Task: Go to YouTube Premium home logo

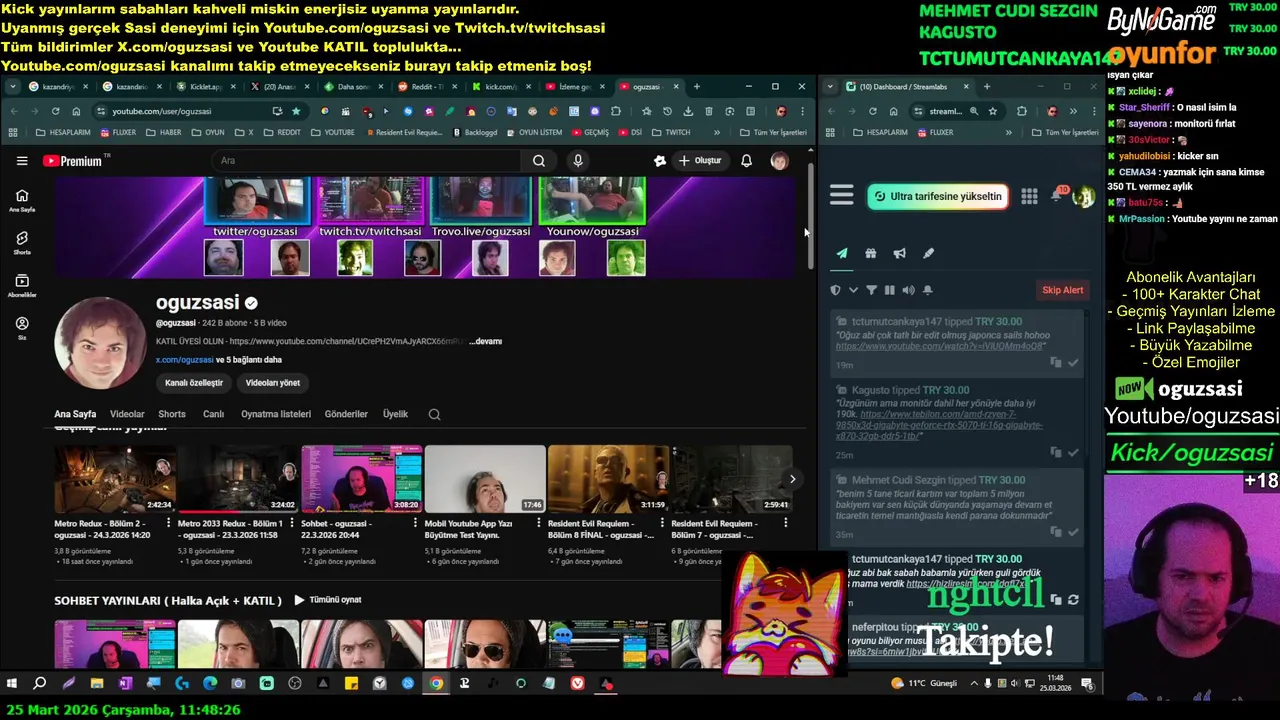Action: [x=76, y=161]
